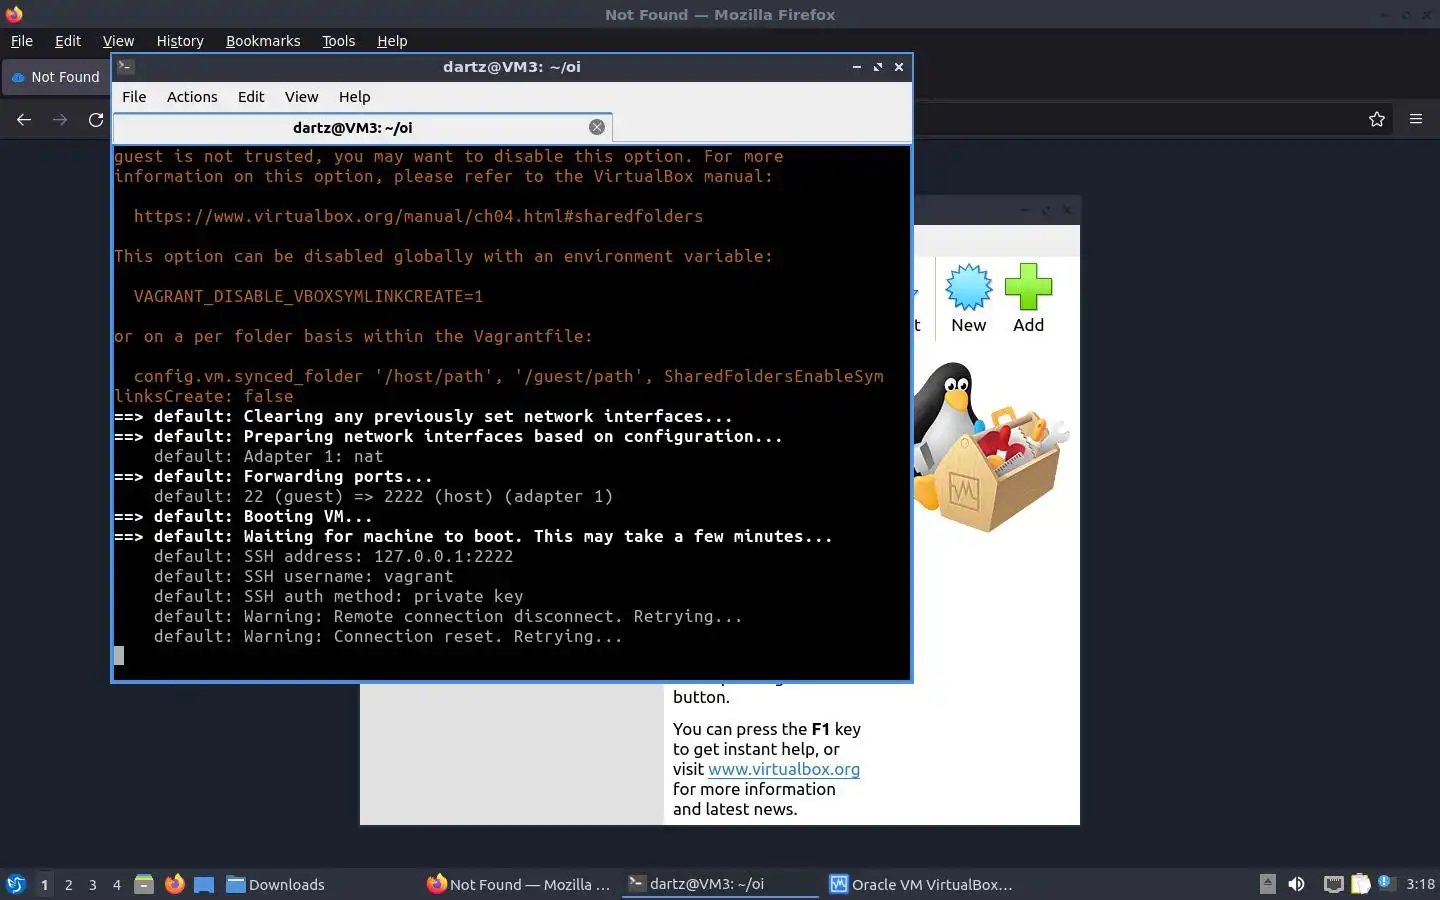Click the "SSH address: 127.0.0.1:2222" line

point(333,556)
